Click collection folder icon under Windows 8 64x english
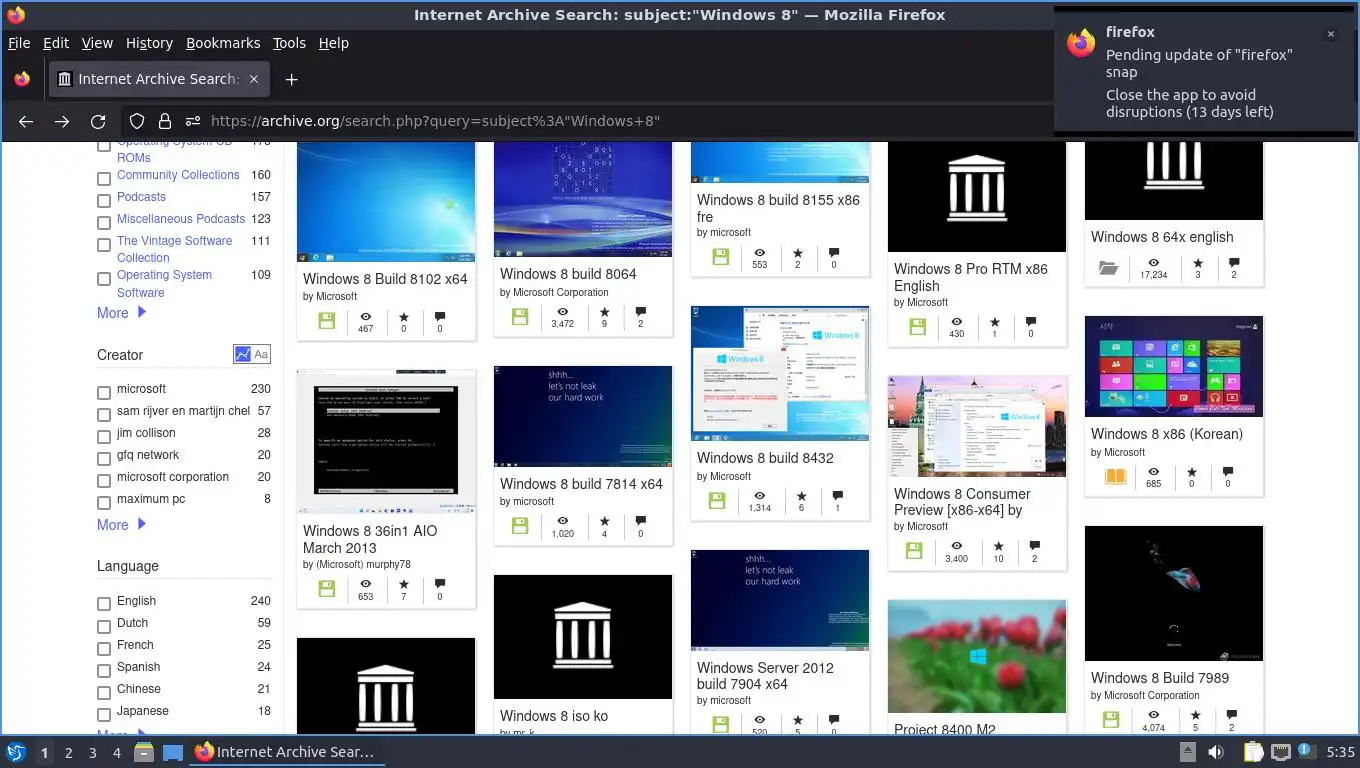1360x768 pixels. coord(1108,267)
